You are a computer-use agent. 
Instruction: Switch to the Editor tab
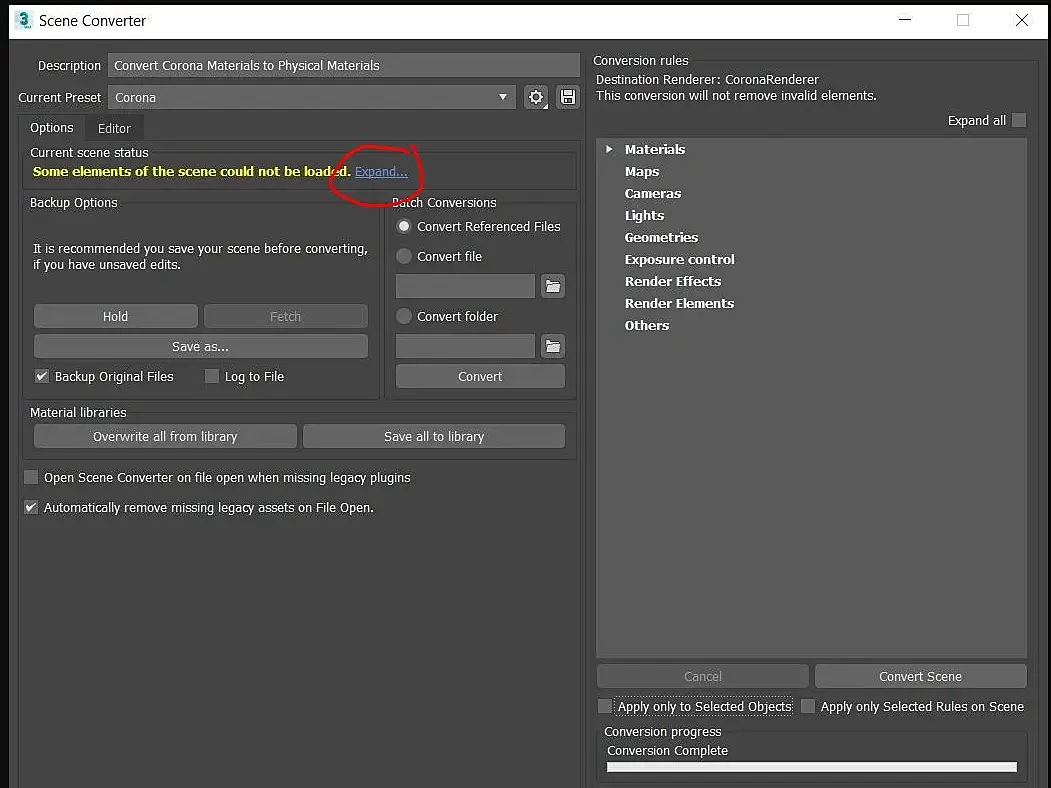[114, 128]
